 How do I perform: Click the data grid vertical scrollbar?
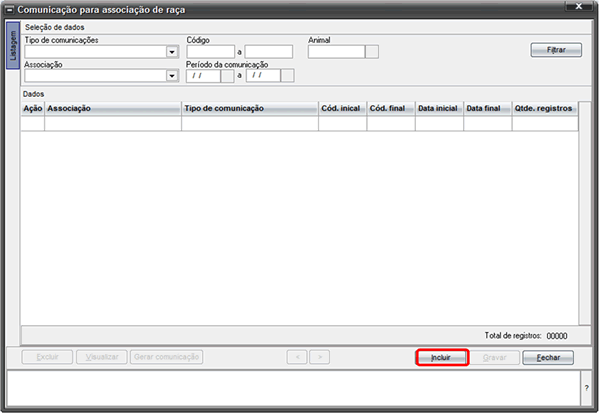coord(585,213)
